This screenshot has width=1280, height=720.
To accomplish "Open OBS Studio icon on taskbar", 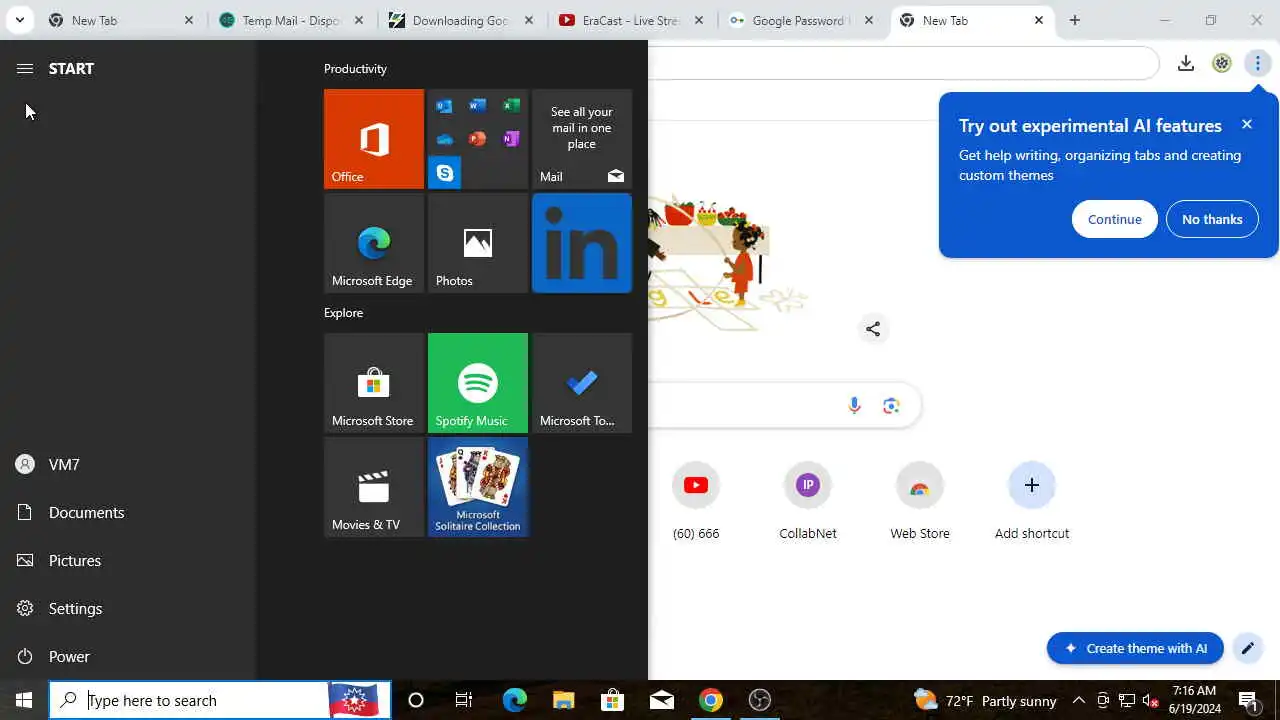I will [760, 700].
